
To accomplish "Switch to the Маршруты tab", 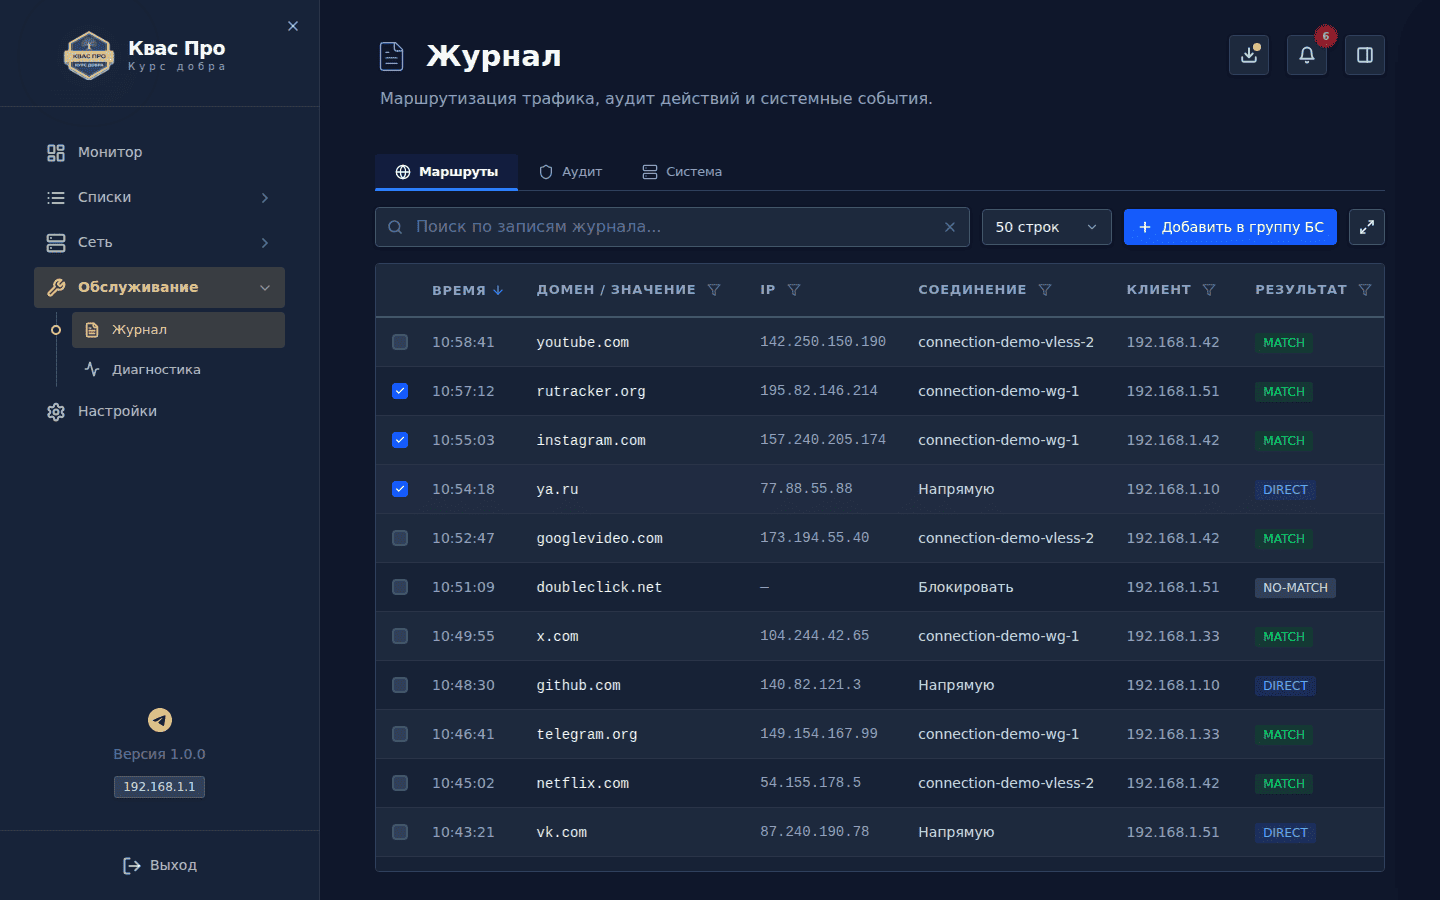I will point(446,172).
